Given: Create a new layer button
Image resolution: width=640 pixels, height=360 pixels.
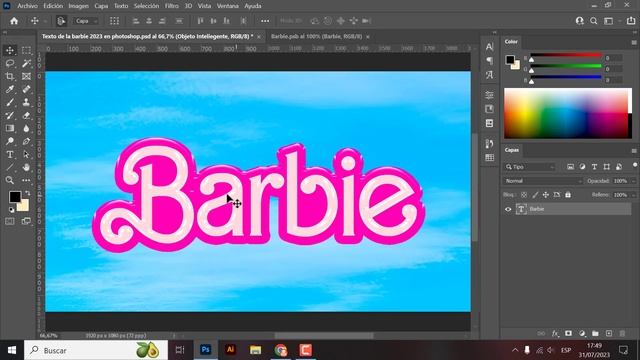Looking at the screenshot, I should (x=609, y=333).
